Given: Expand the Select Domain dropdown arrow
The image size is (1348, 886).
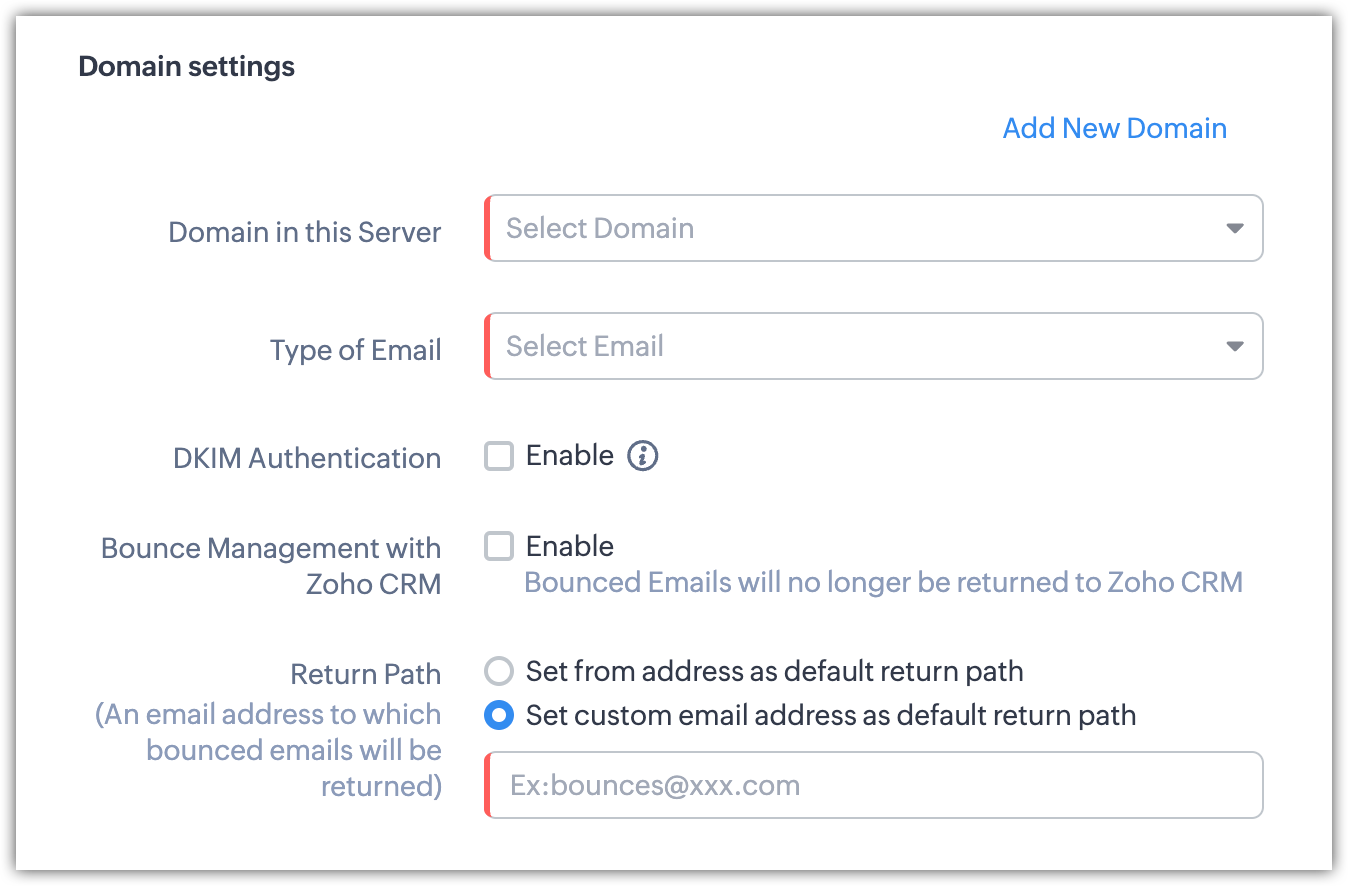Looking at the screenshot, I should (x=1234, y=229).
